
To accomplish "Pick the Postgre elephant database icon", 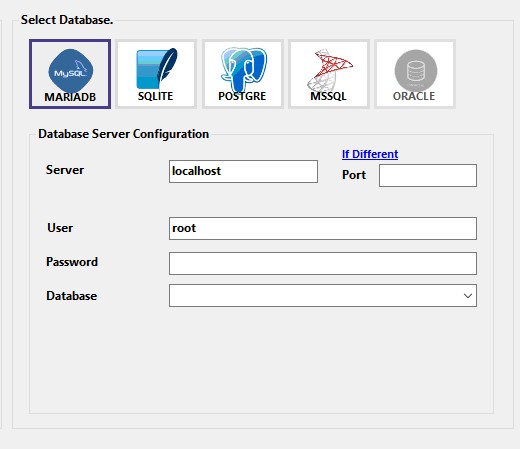I will (242, 74).
